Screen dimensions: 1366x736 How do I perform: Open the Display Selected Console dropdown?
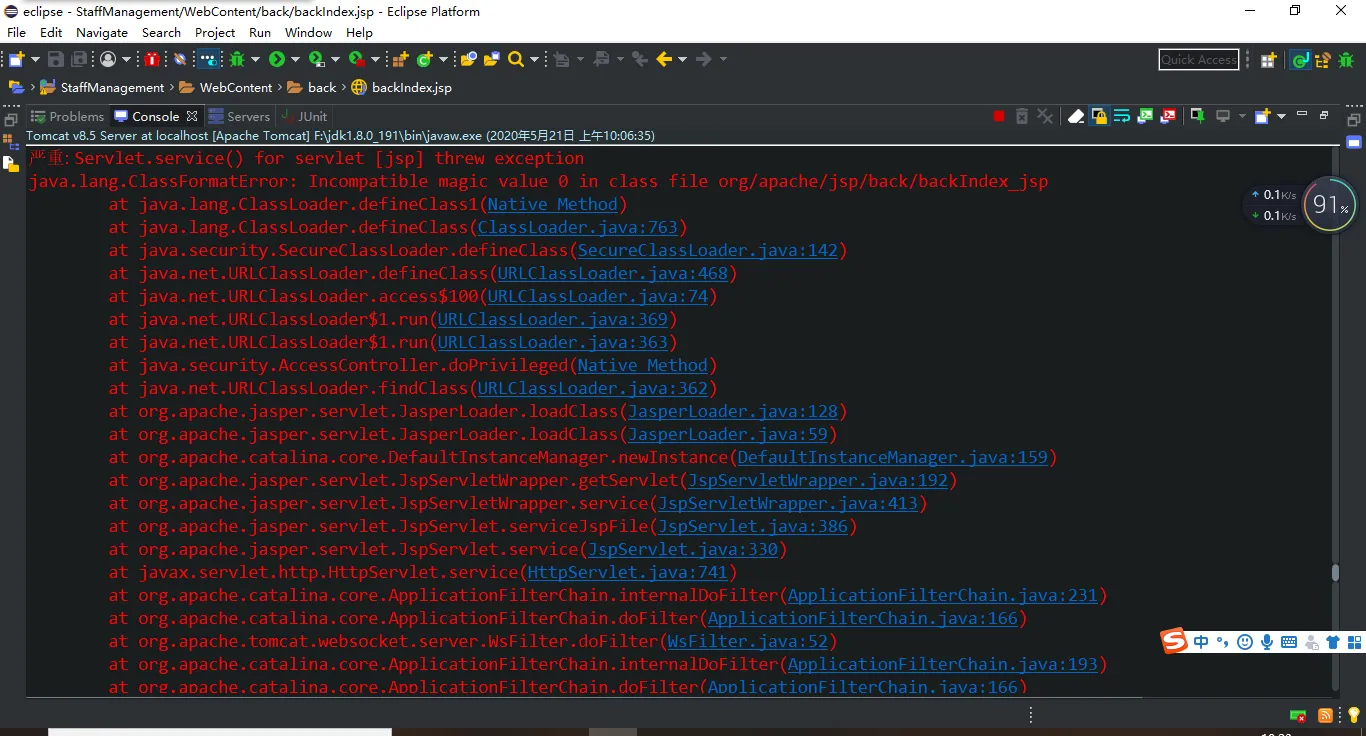tap(1241, 116)
